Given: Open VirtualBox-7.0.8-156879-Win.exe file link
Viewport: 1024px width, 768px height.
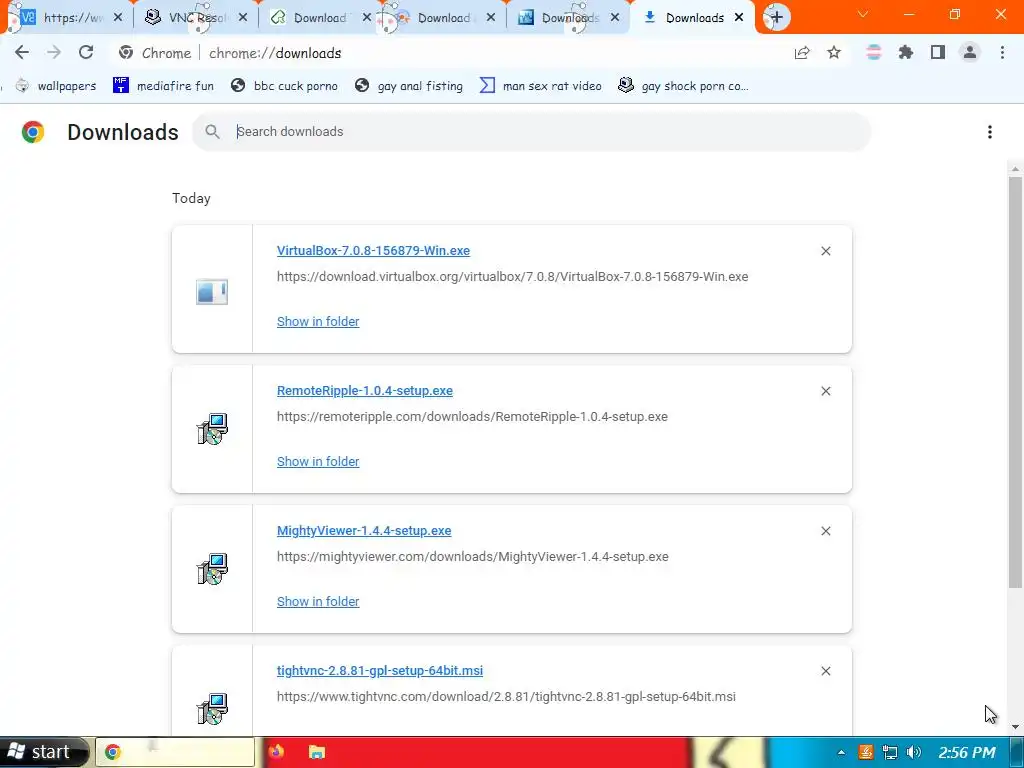Looking at the screenshot, I should (373, 251).
